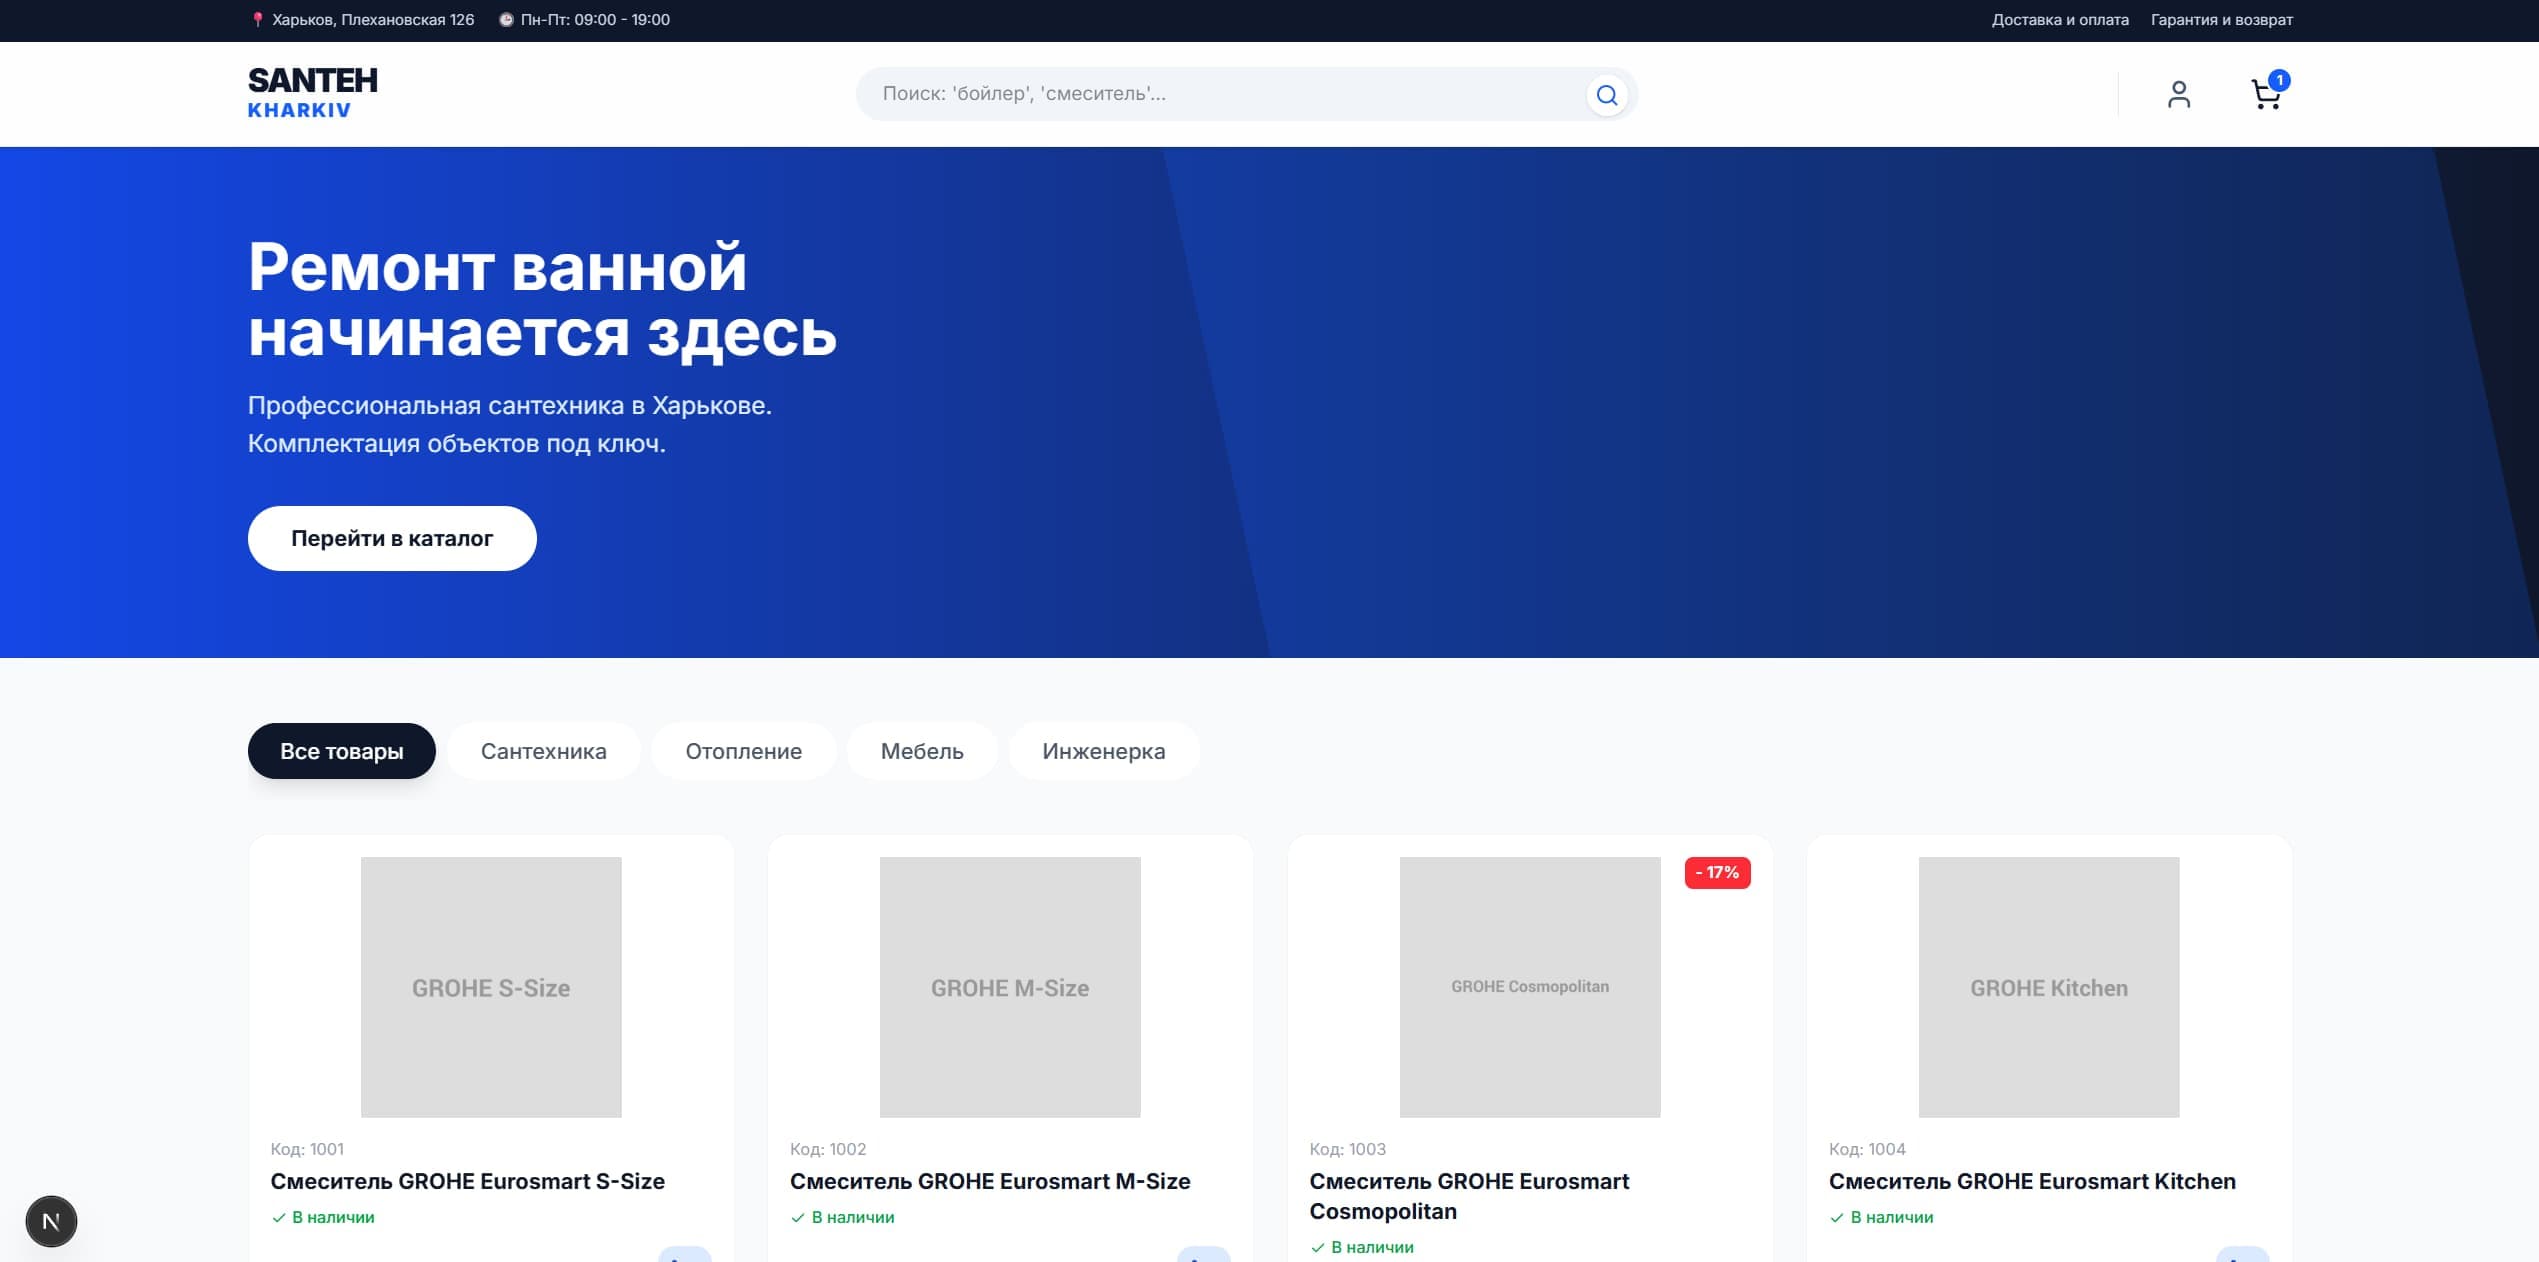Open the 'Доставка и оплата' link

pos(2060,20)
